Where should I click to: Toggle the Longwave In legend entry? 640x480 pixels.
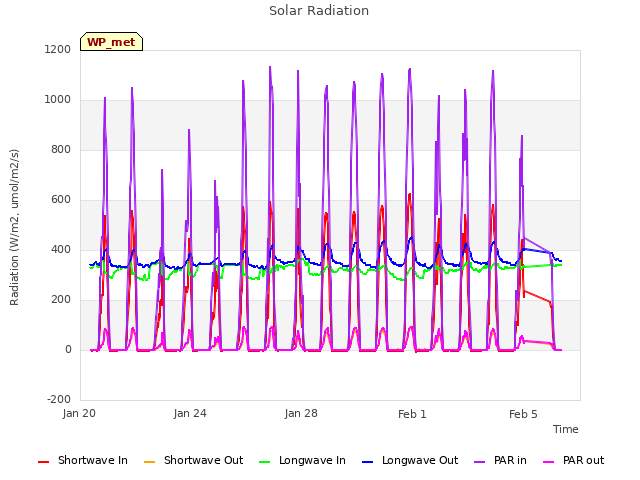pyautogui.click(x=302, y=460)
